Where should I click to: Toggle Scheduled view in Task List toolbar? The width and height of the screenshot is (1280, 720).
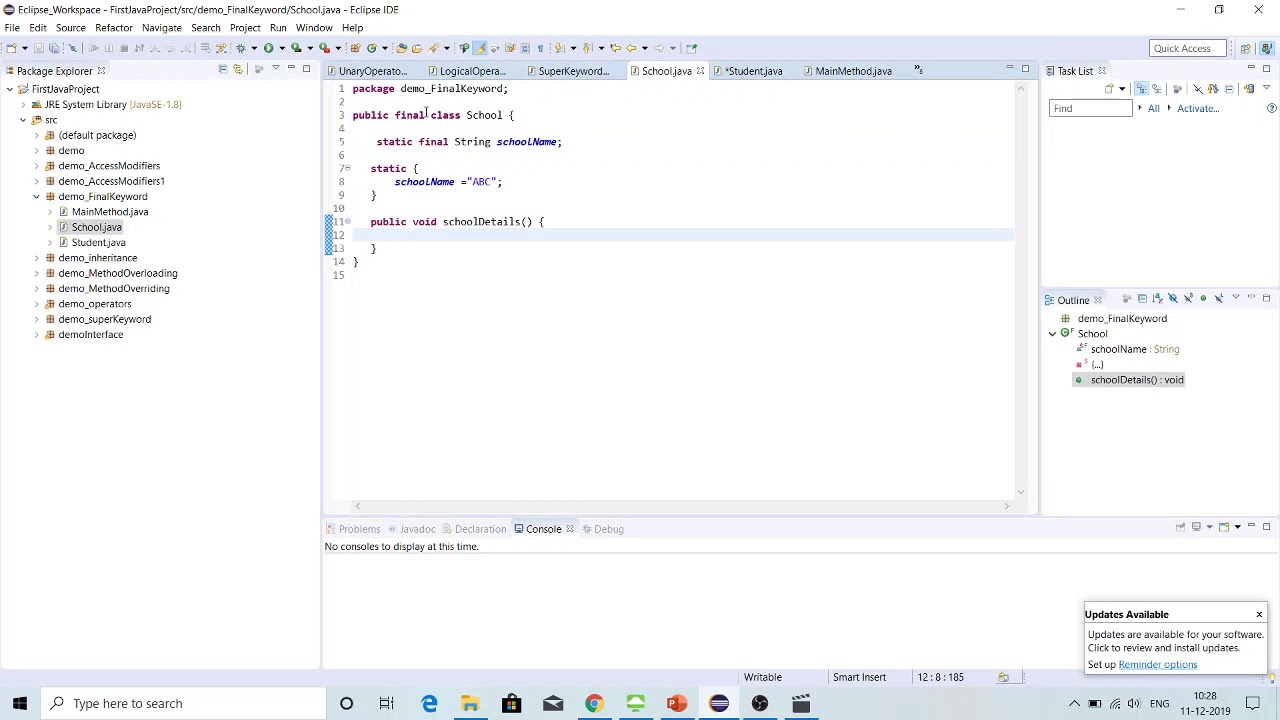click(x=1157, y=89)
